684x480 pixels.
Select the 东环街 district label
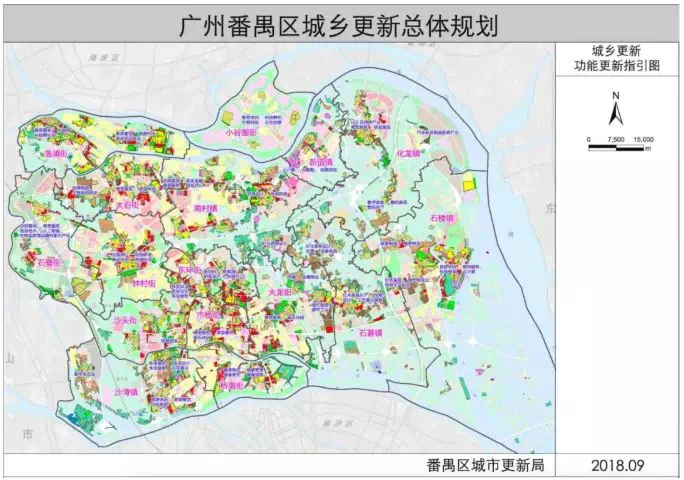pyautogui.click(x=189, y=270)
